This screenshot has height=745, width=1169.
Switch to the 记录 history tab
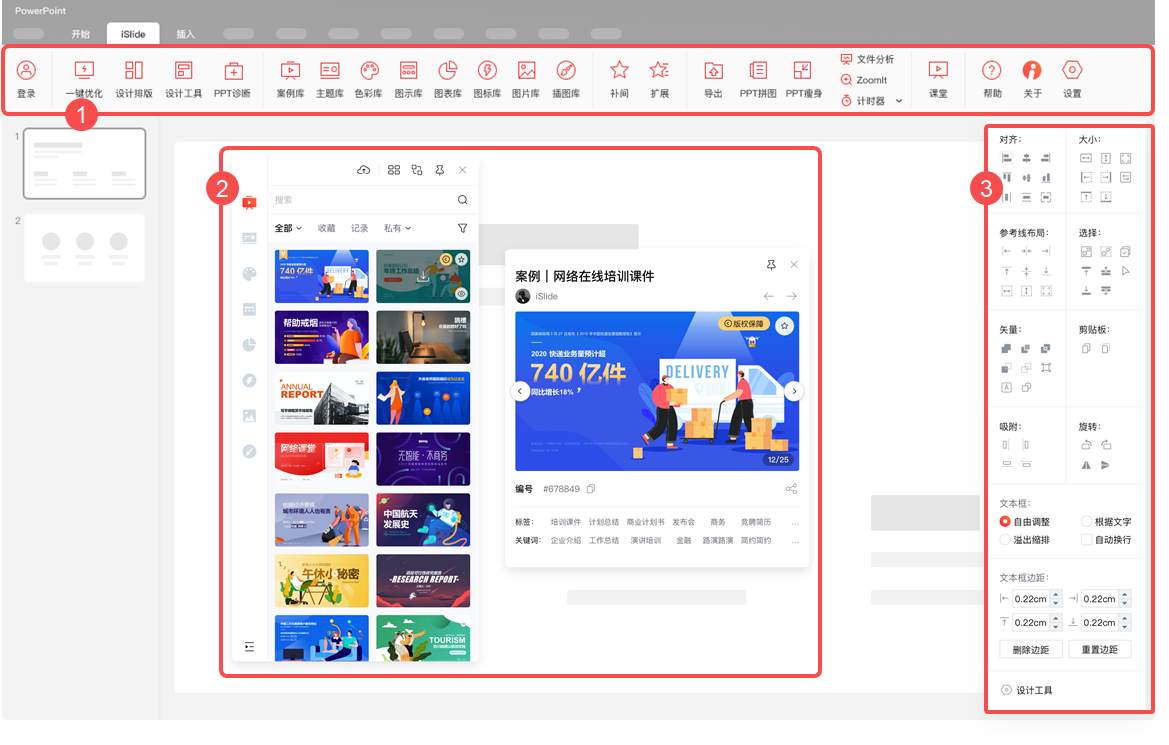pyautogui.click(x=359, y=228)
